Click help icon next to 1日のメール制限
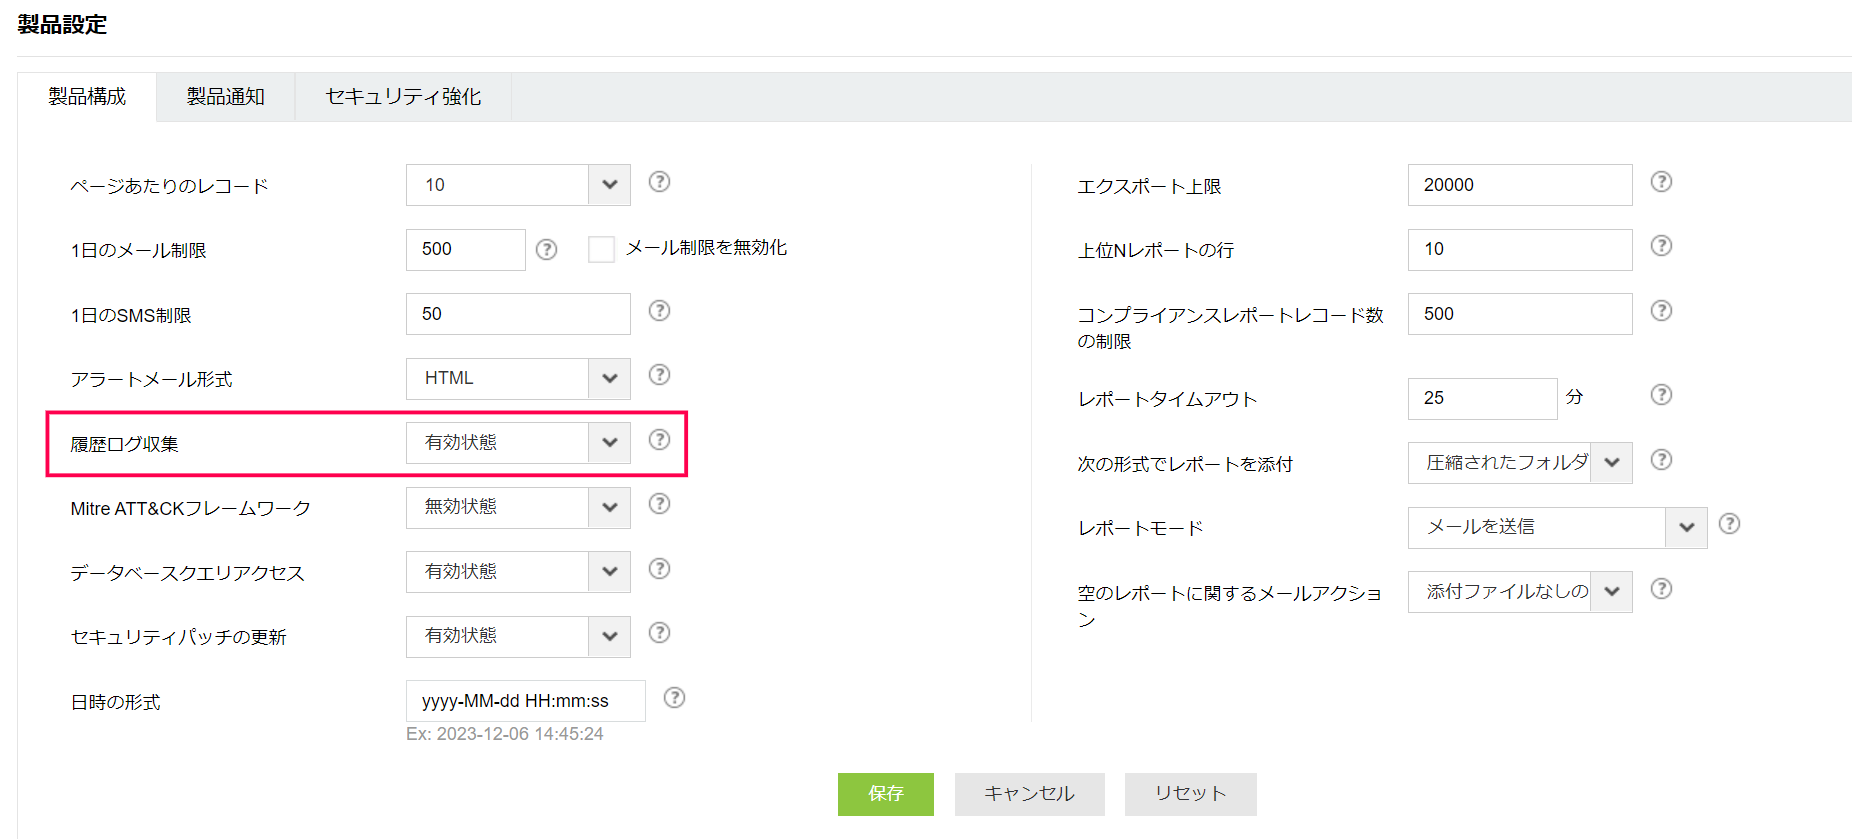Screen dimensions: 1852x839 [x=546, y=250]
